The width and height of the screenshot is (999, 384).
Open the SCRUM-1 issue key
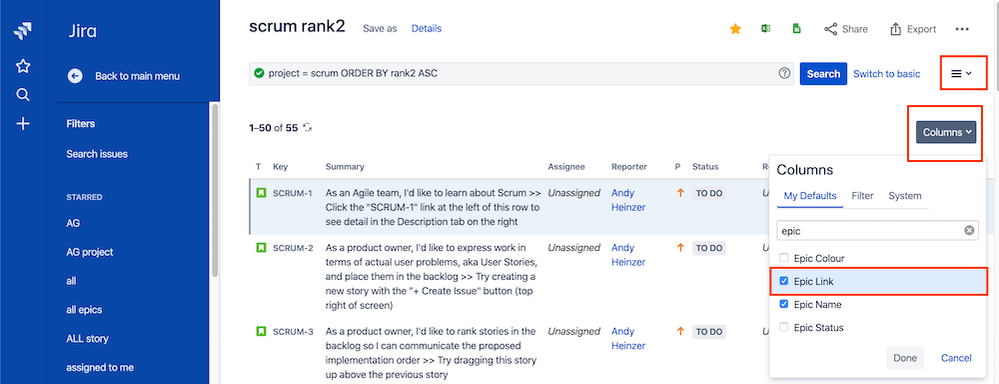[292, 193]
